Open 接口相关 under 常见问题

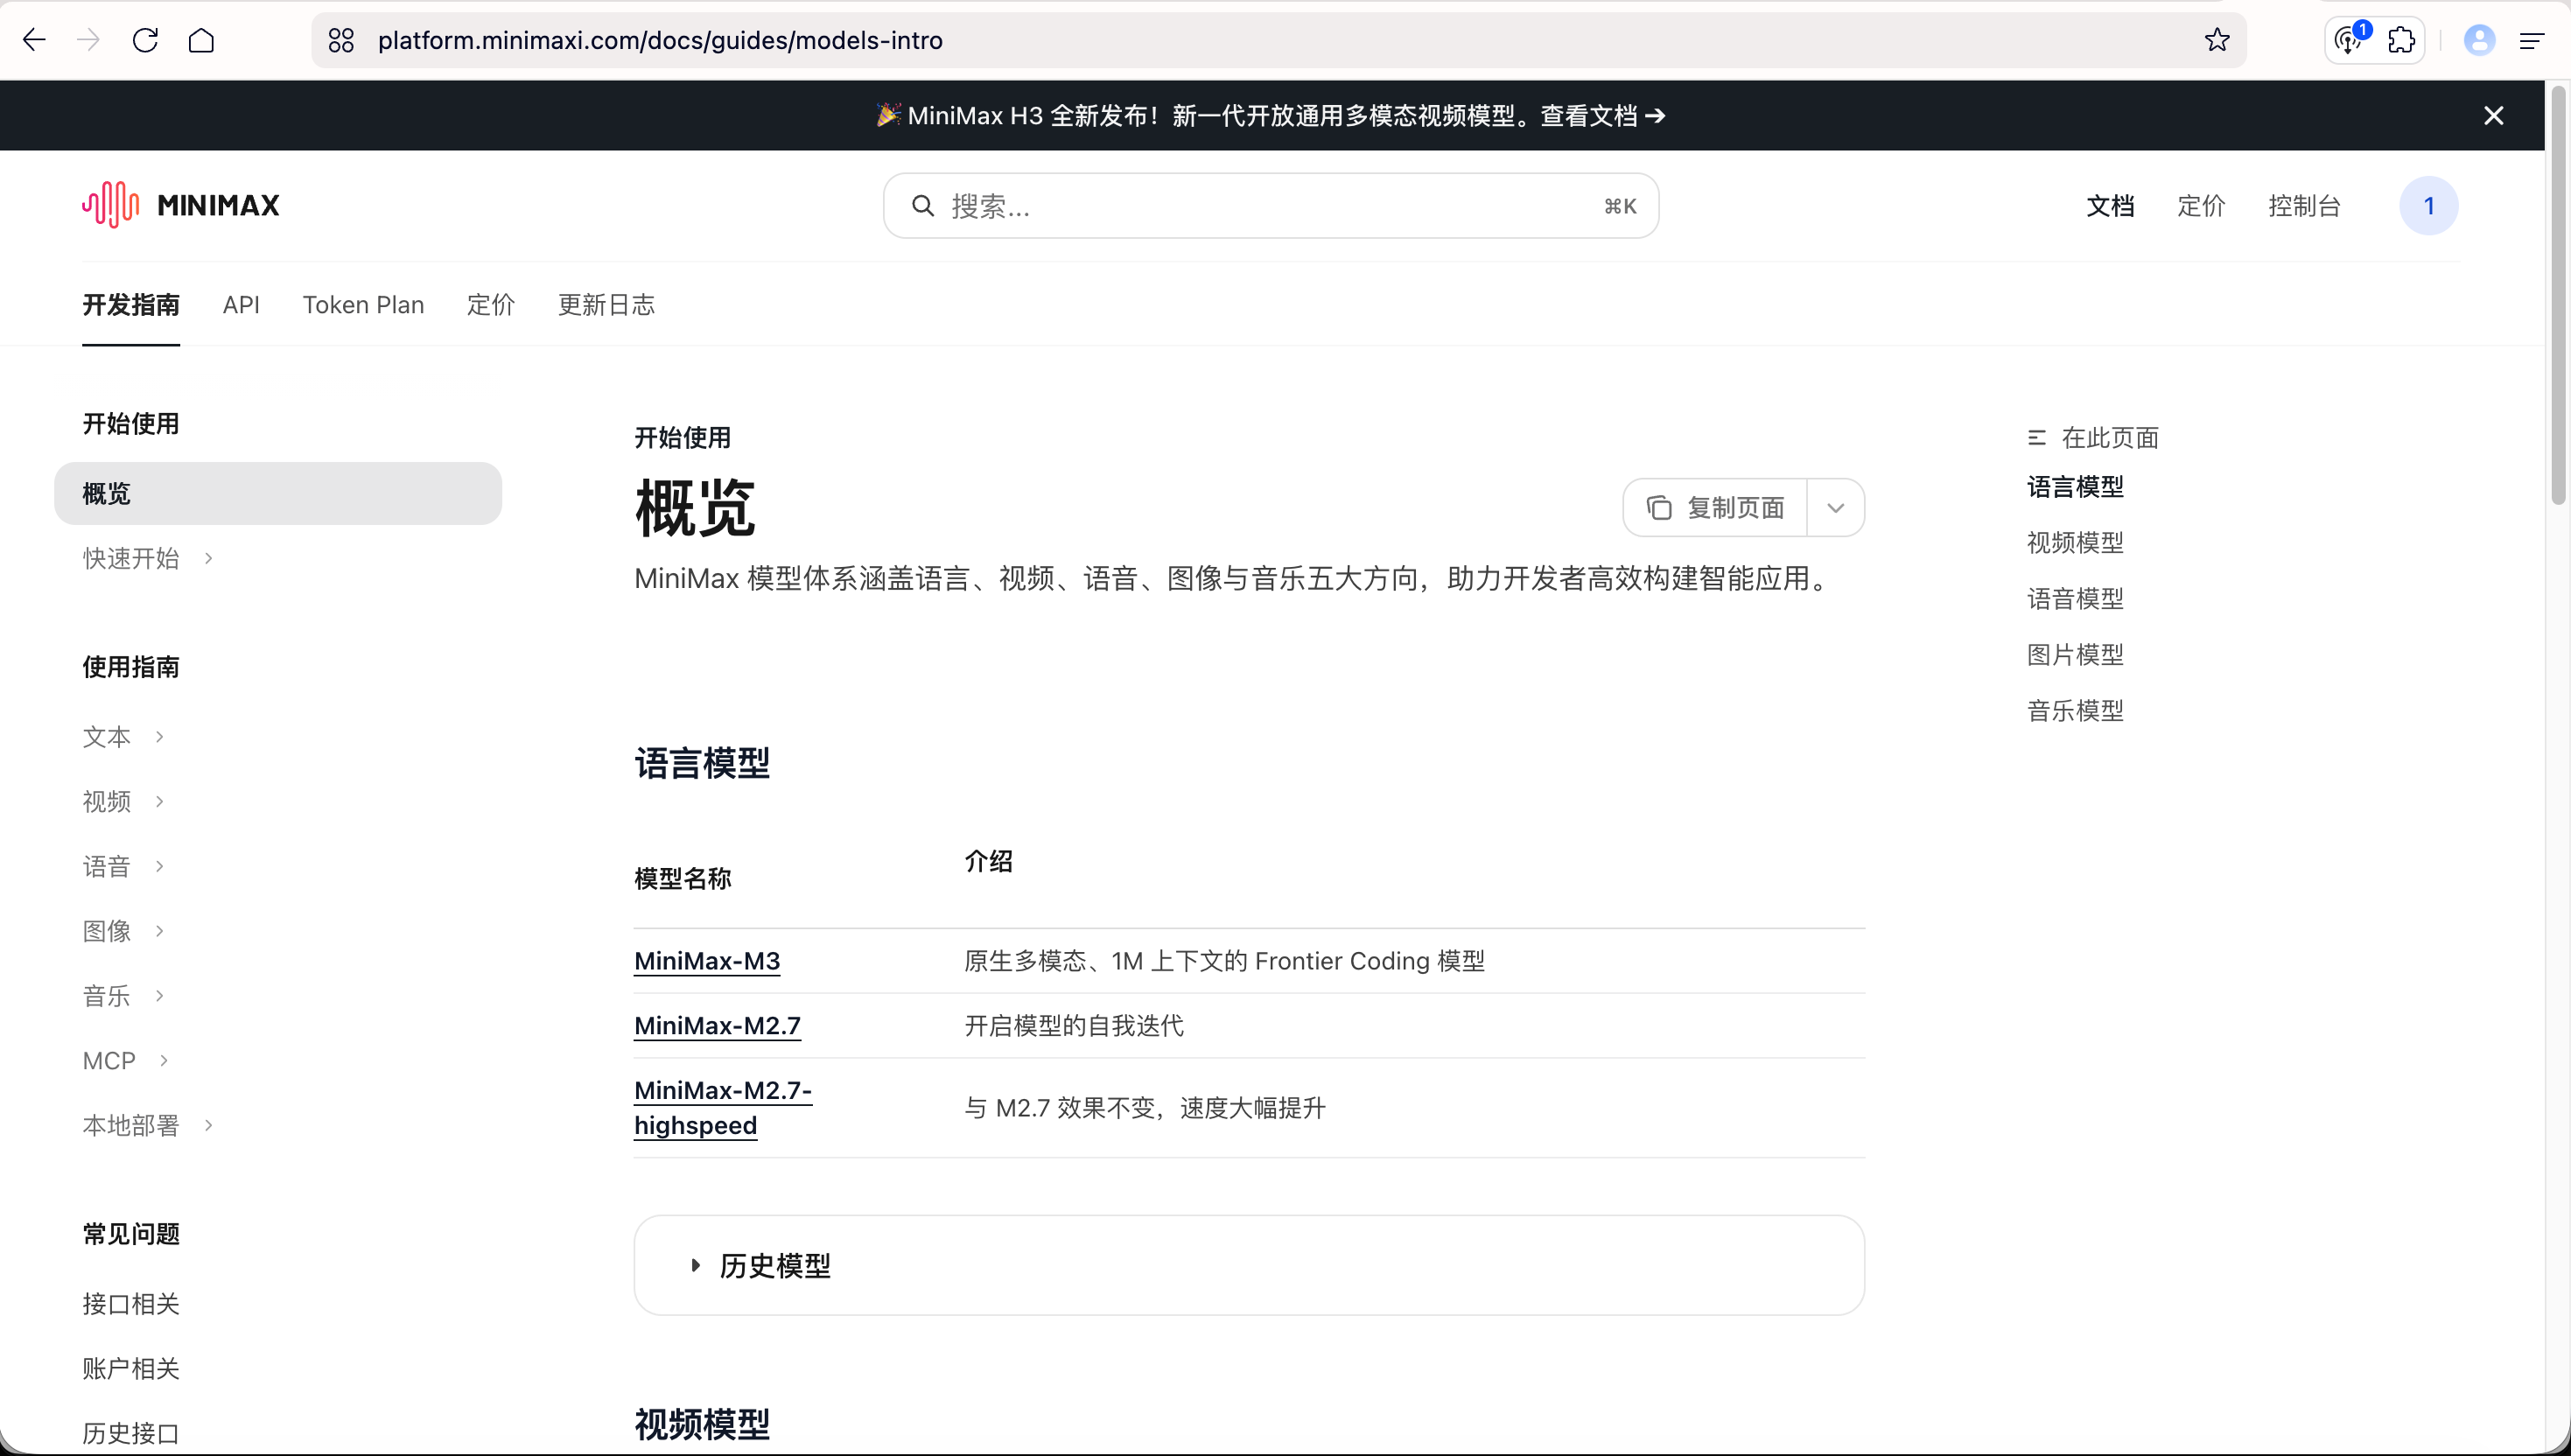(x=131, y=1304)
